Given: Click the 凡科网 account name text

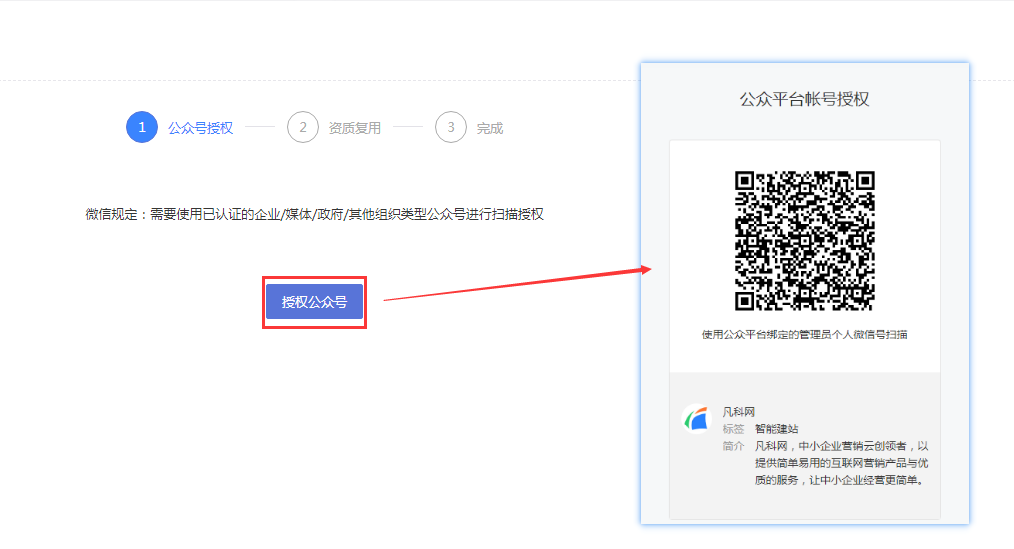Looking at the screenshot, I should point(739,412).
